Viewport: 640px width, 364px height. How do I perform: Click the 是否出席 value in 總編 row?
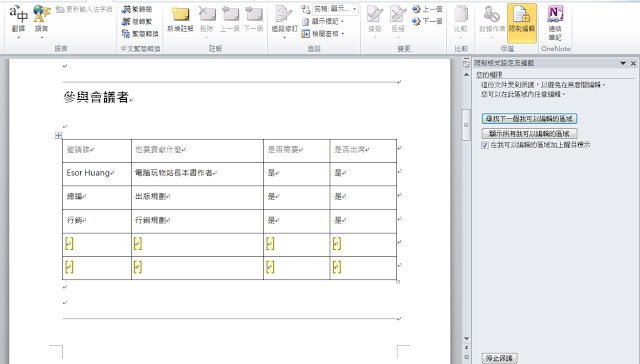(363, 197)
